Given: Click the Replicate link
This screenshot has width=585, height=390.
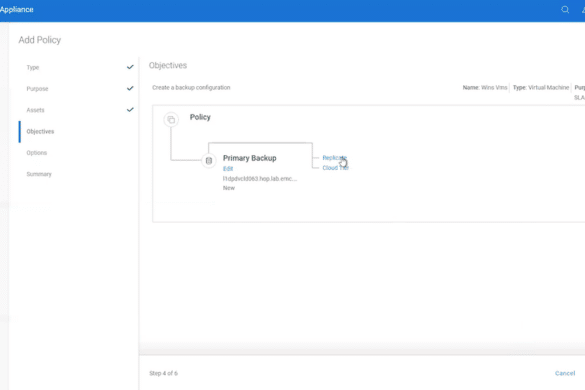Looking at the screenshot, I should tap(335, 158).
